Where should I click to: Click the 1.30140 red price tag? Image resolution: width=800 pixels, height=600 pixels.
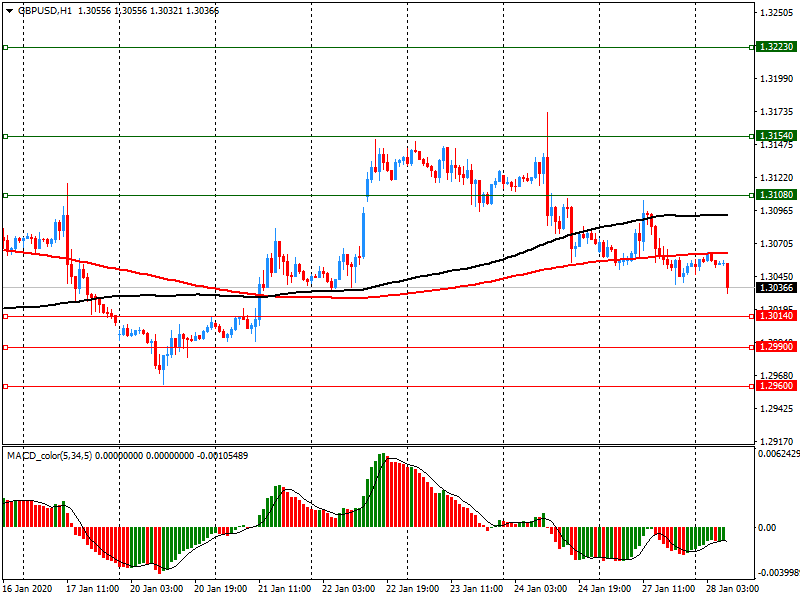776,316
